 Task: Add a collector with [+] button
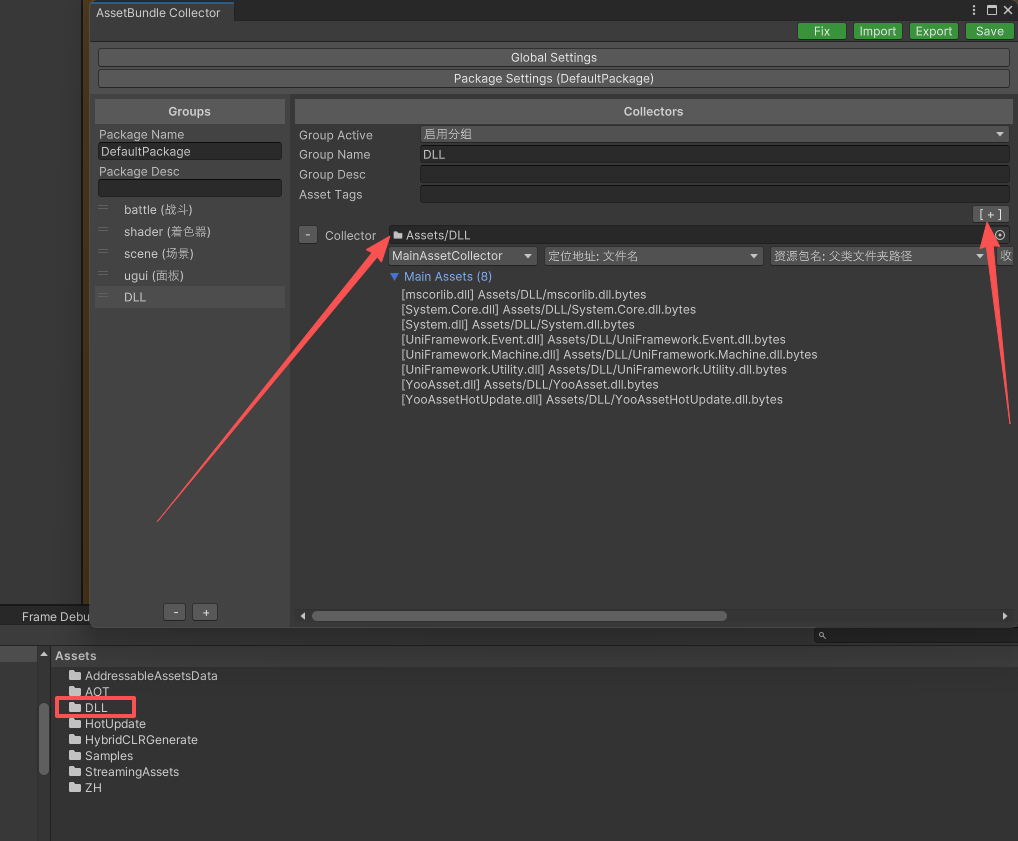click(x=990, y=214)
